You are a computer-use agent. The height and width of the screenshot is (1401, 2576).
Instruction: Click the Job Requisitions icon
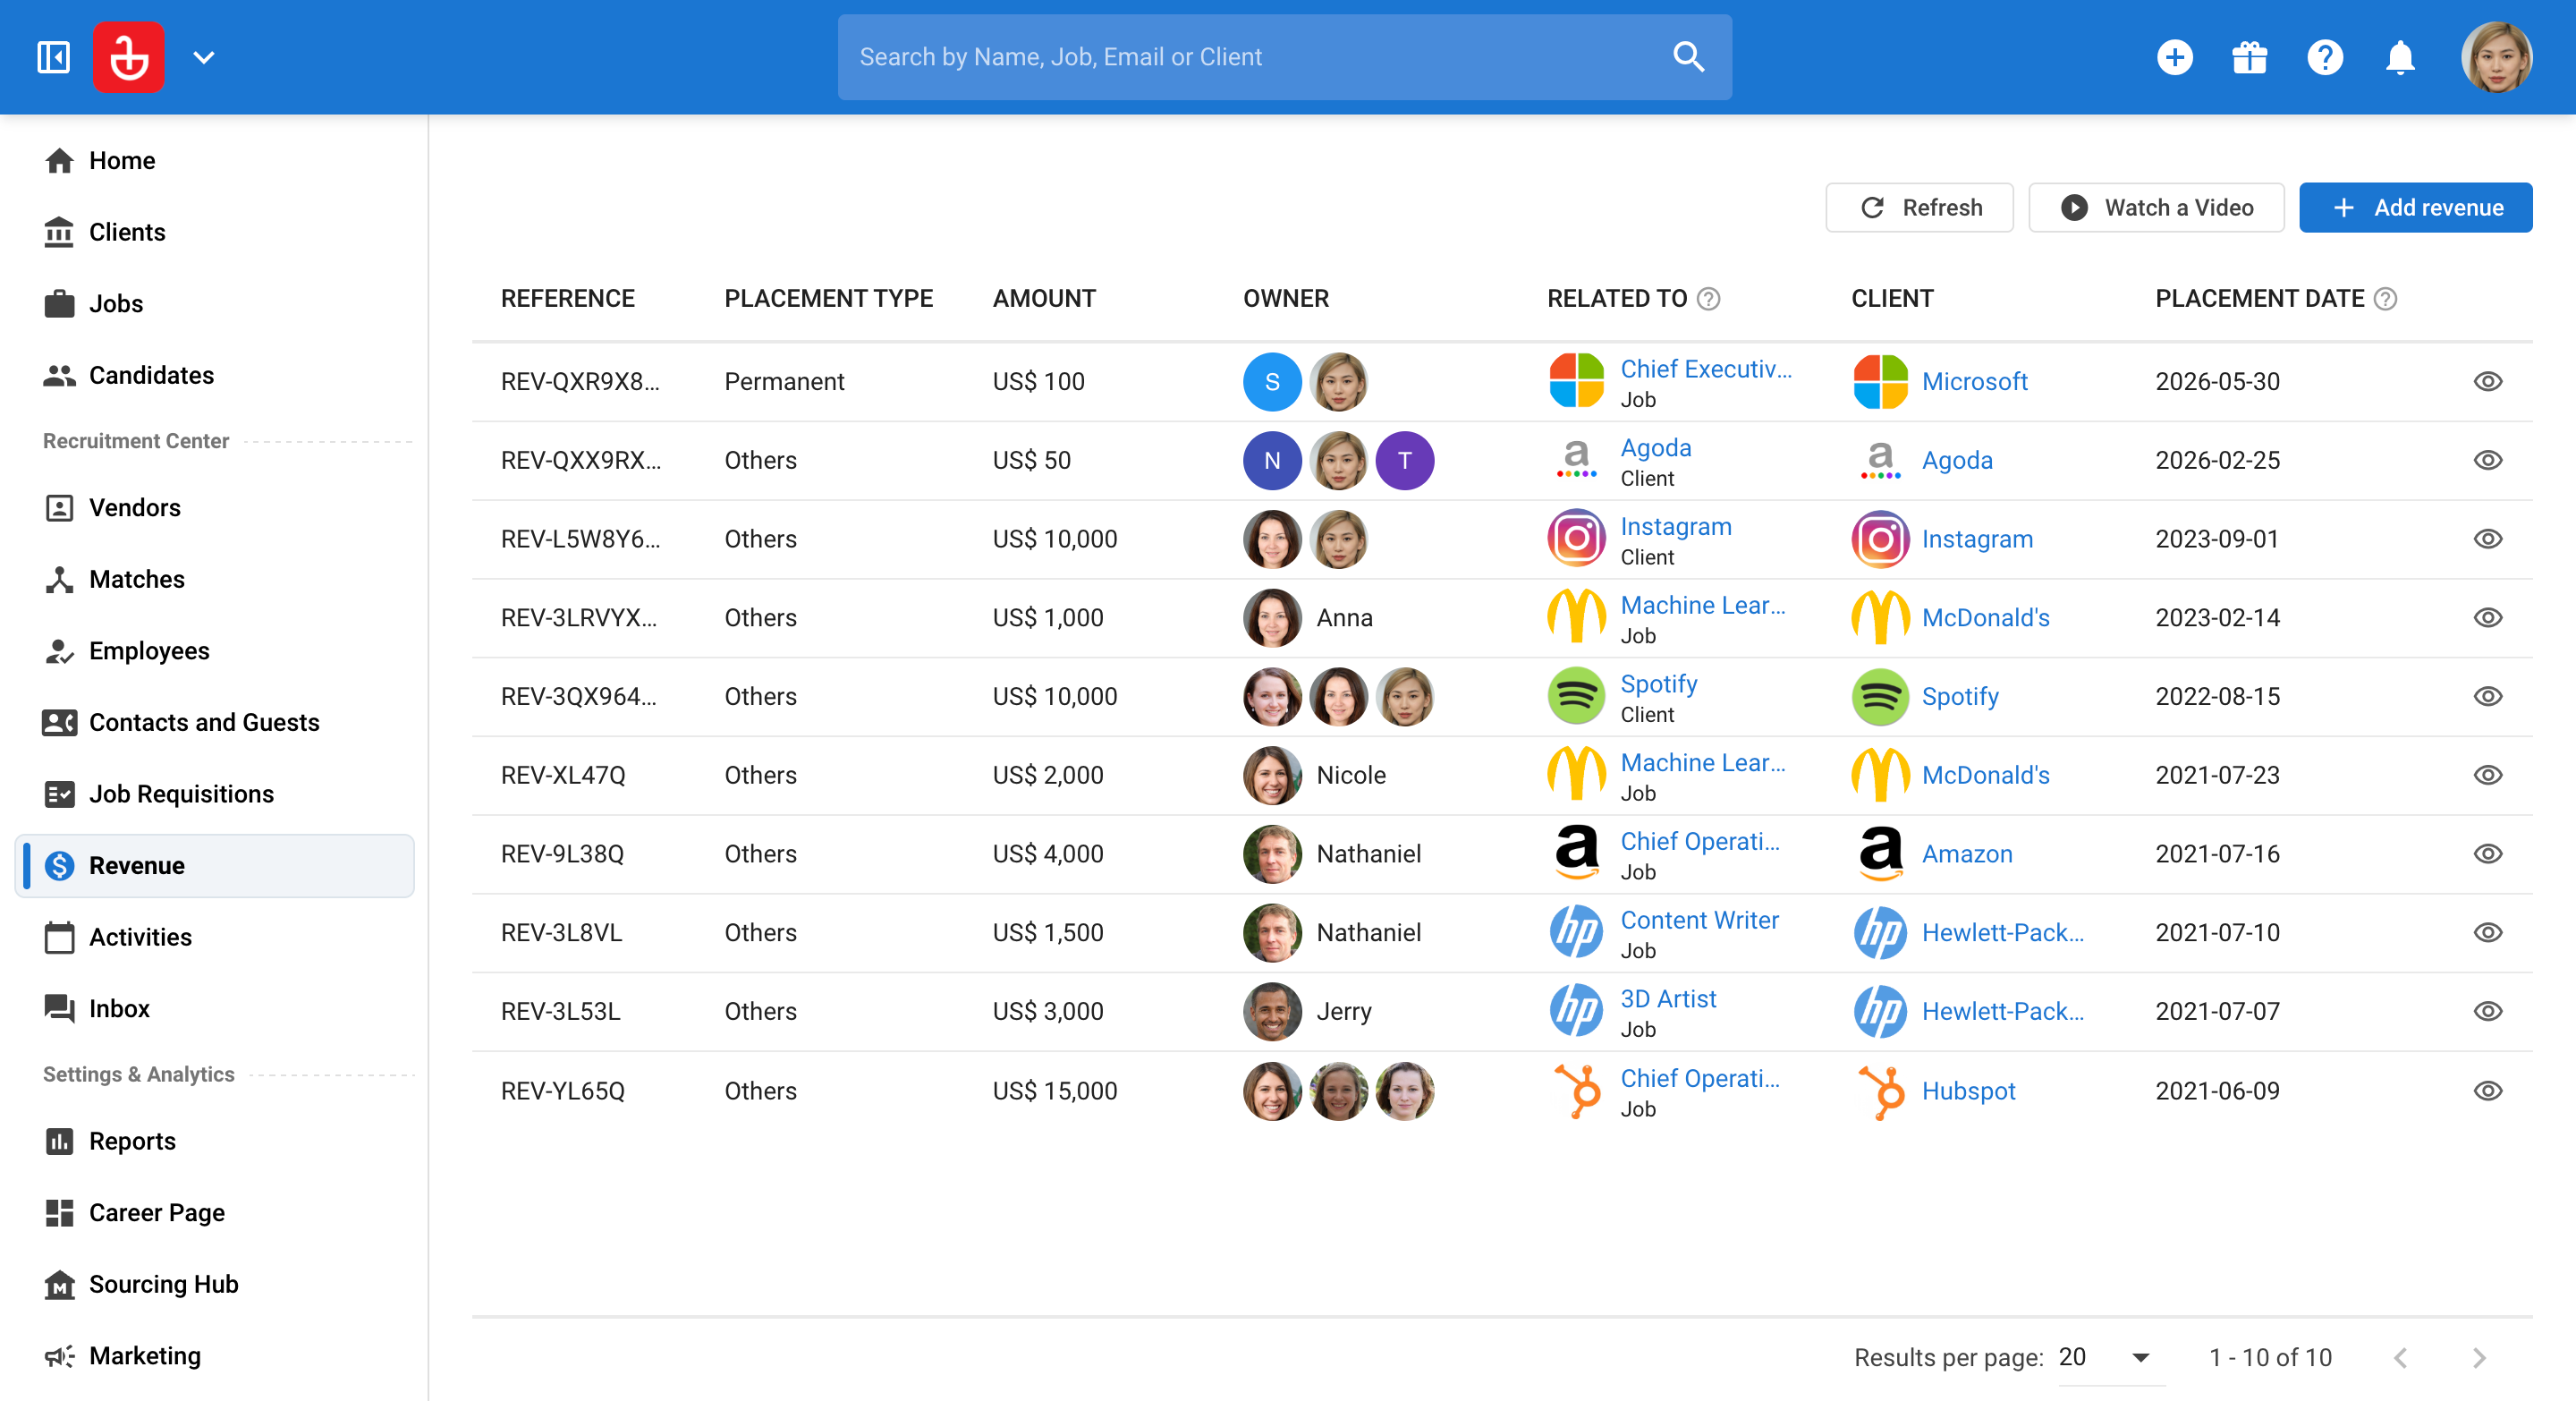(x=59, y=794)
